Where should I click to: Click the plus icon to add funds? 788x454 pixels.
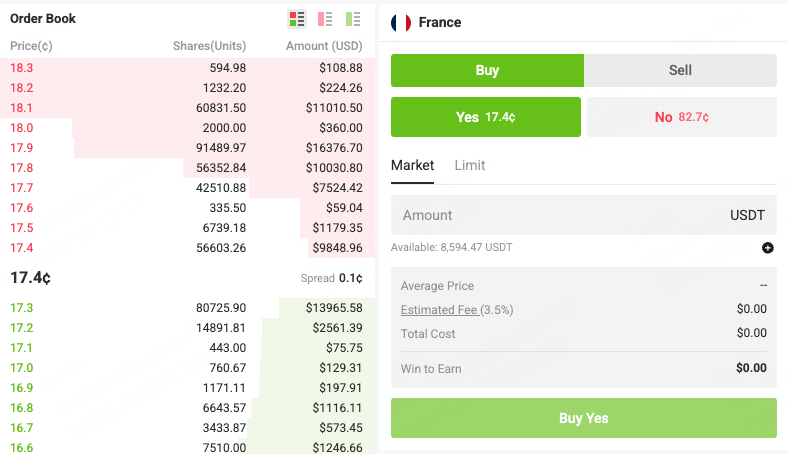(x=767, y=247)
